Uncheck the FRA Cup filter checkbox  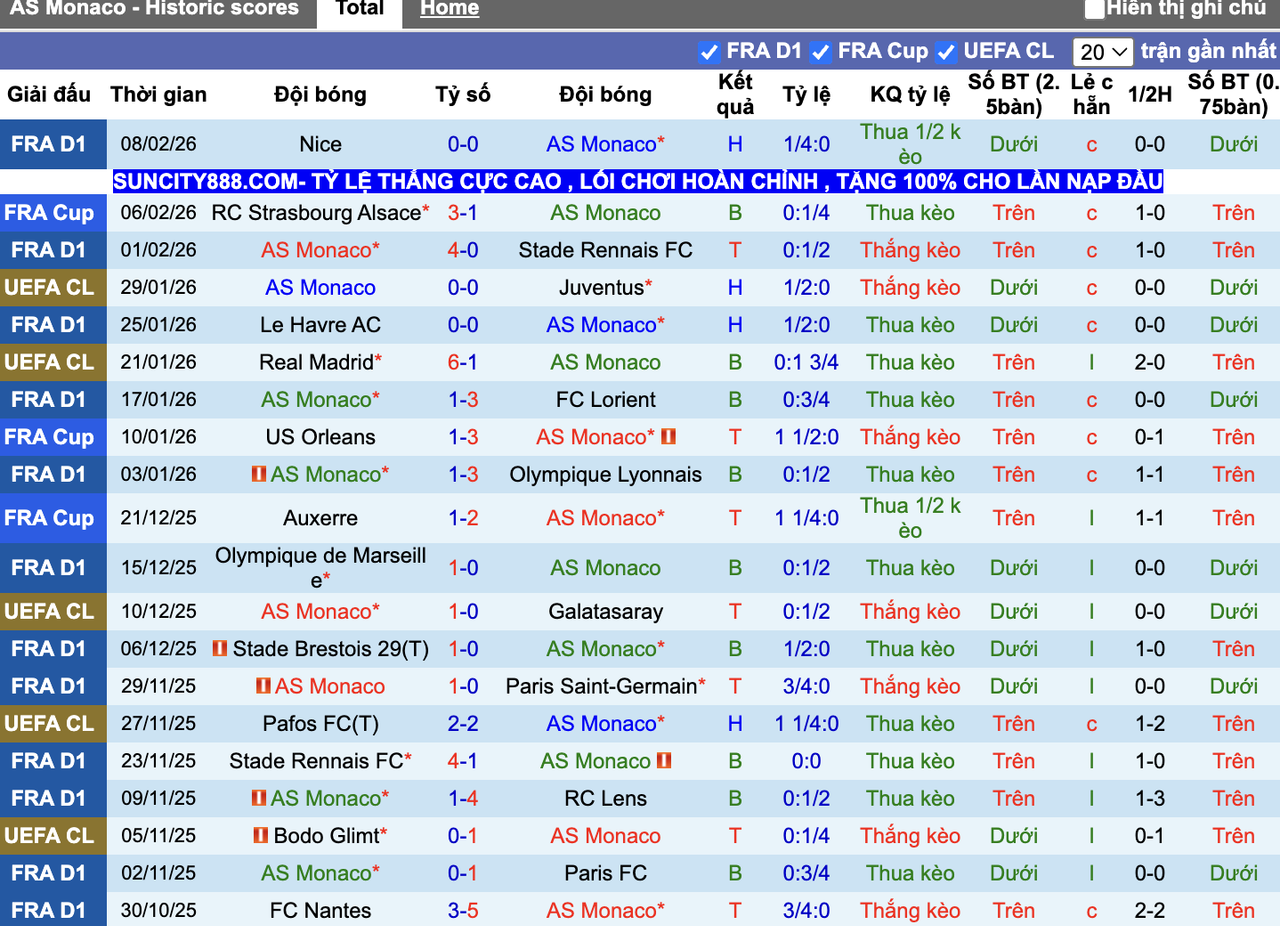click(821, 52)
